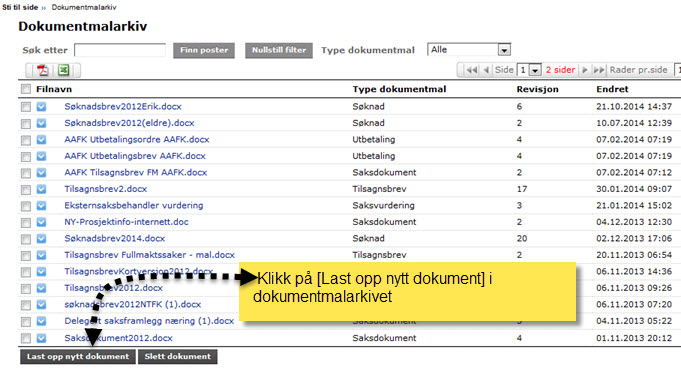Viewport: 681px width, 380px height.
Task: Export list as PDF icon
Action: click(43, 70)
